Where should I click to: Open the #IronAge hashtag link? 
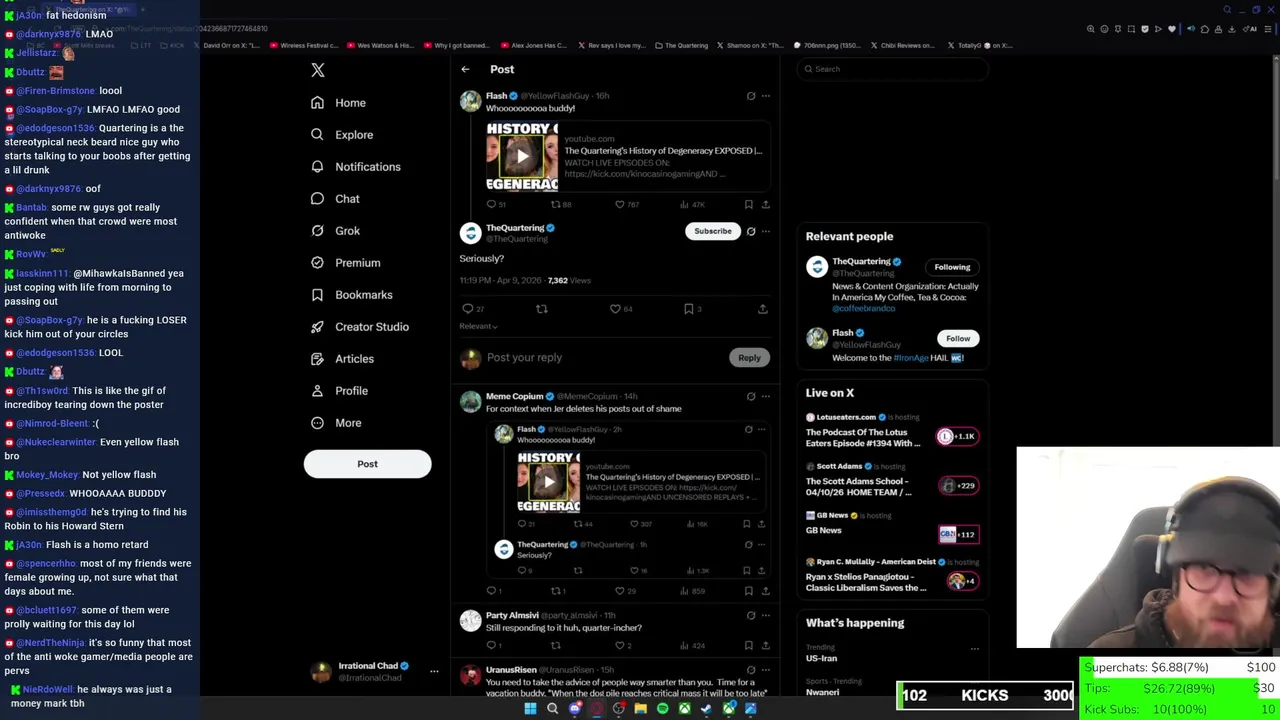click(911, 358)
